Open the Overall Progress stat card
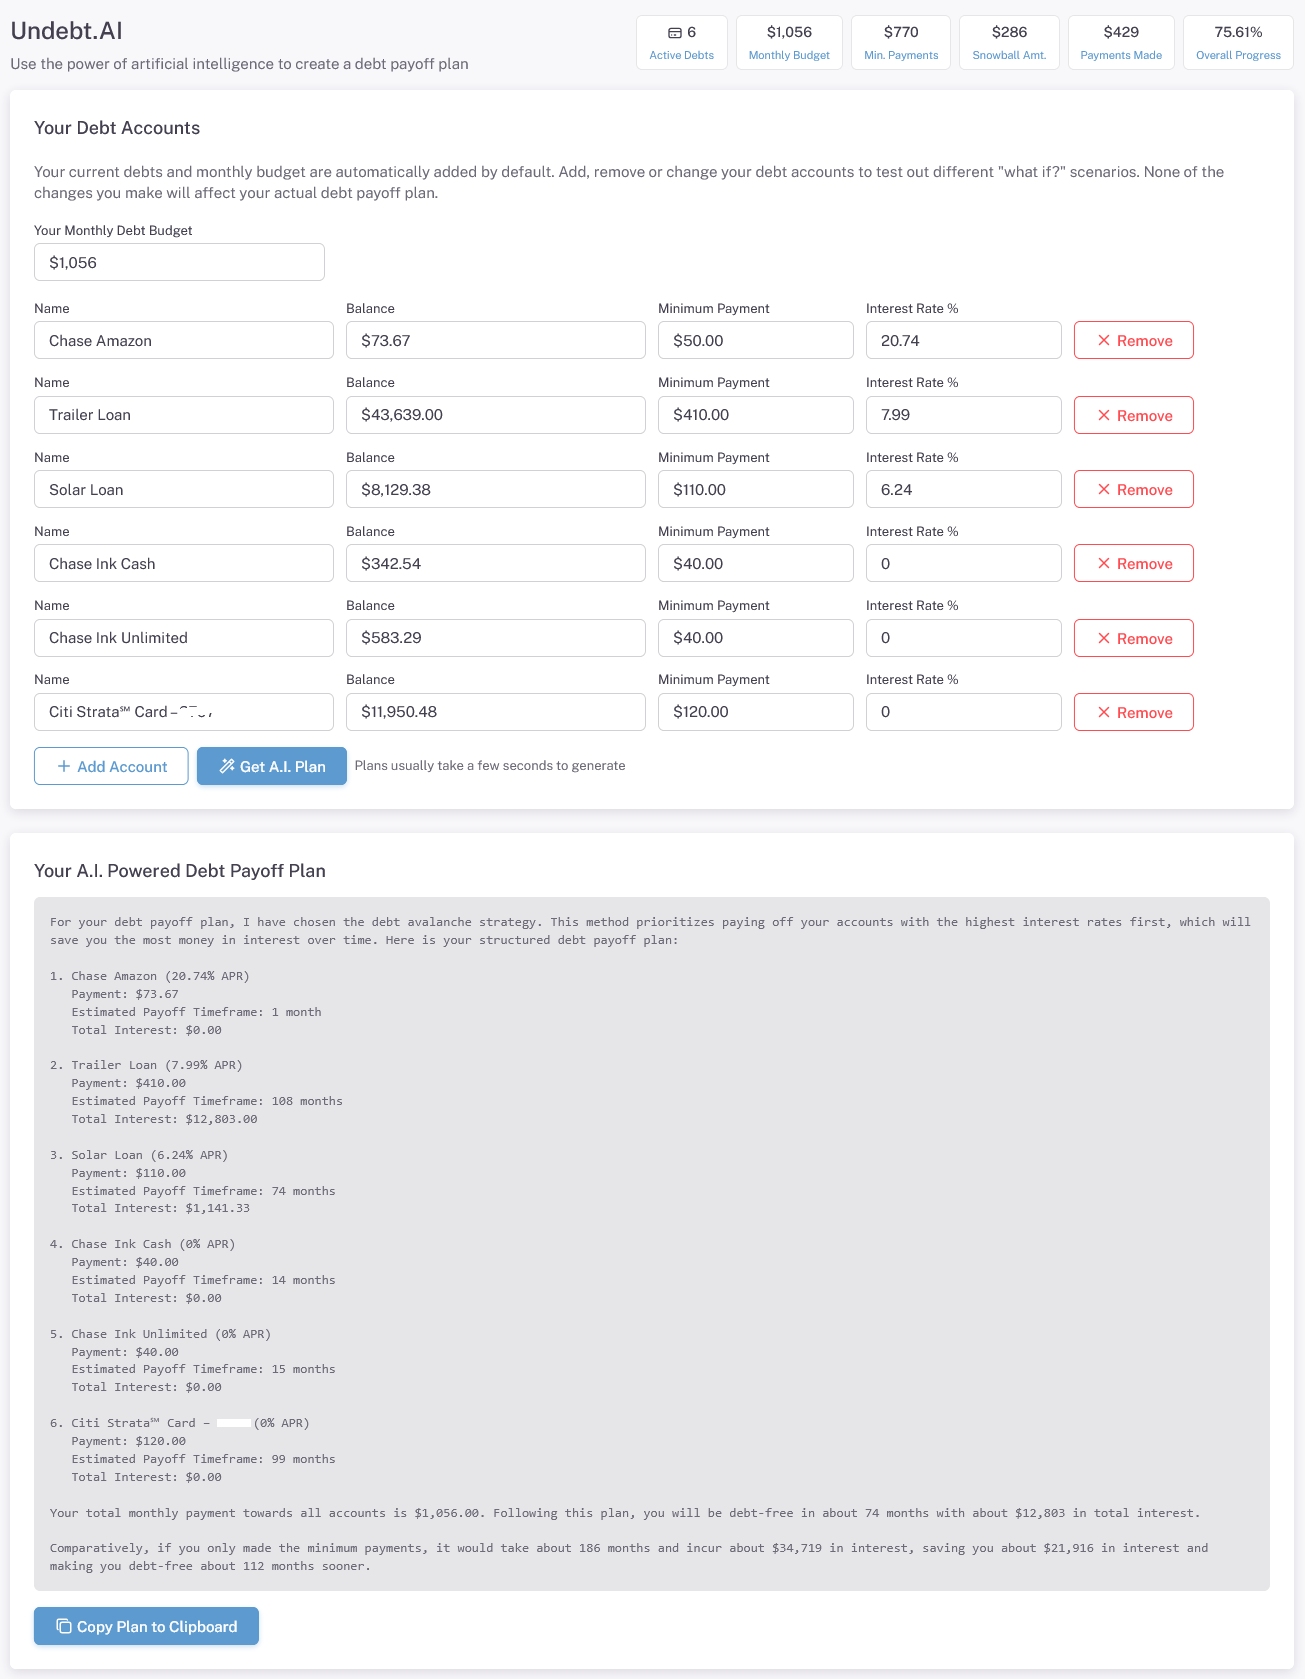The image size is (1305, 1679). point(1238,43)
